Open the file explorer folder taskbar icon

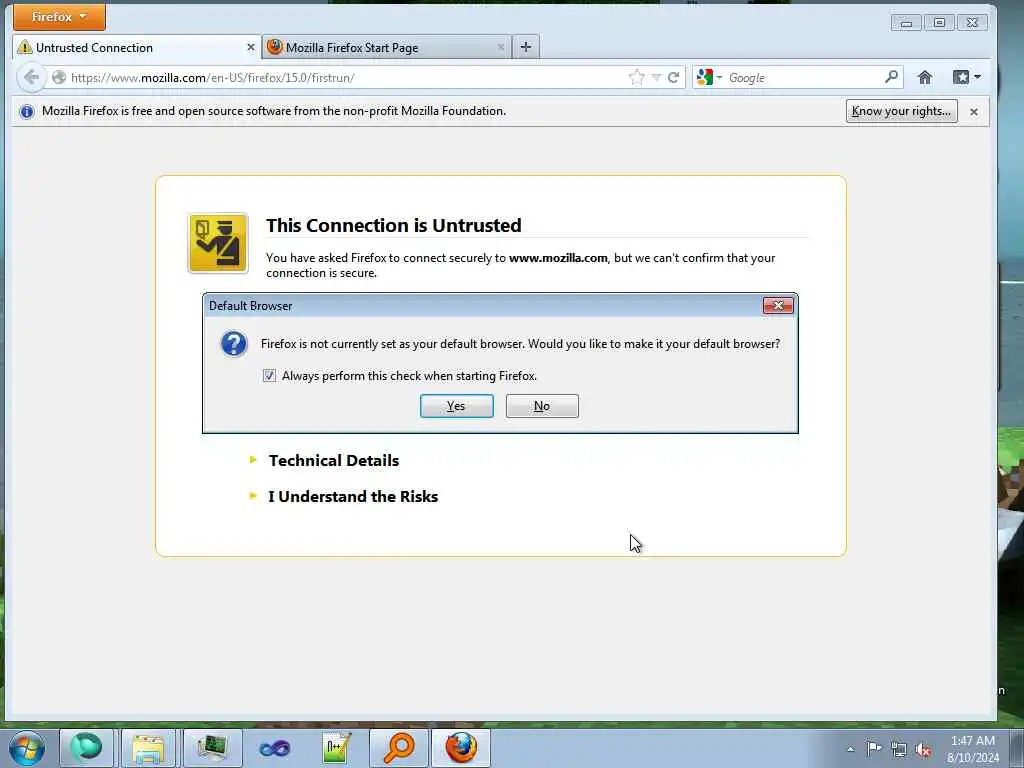click(x=148, y=748)
